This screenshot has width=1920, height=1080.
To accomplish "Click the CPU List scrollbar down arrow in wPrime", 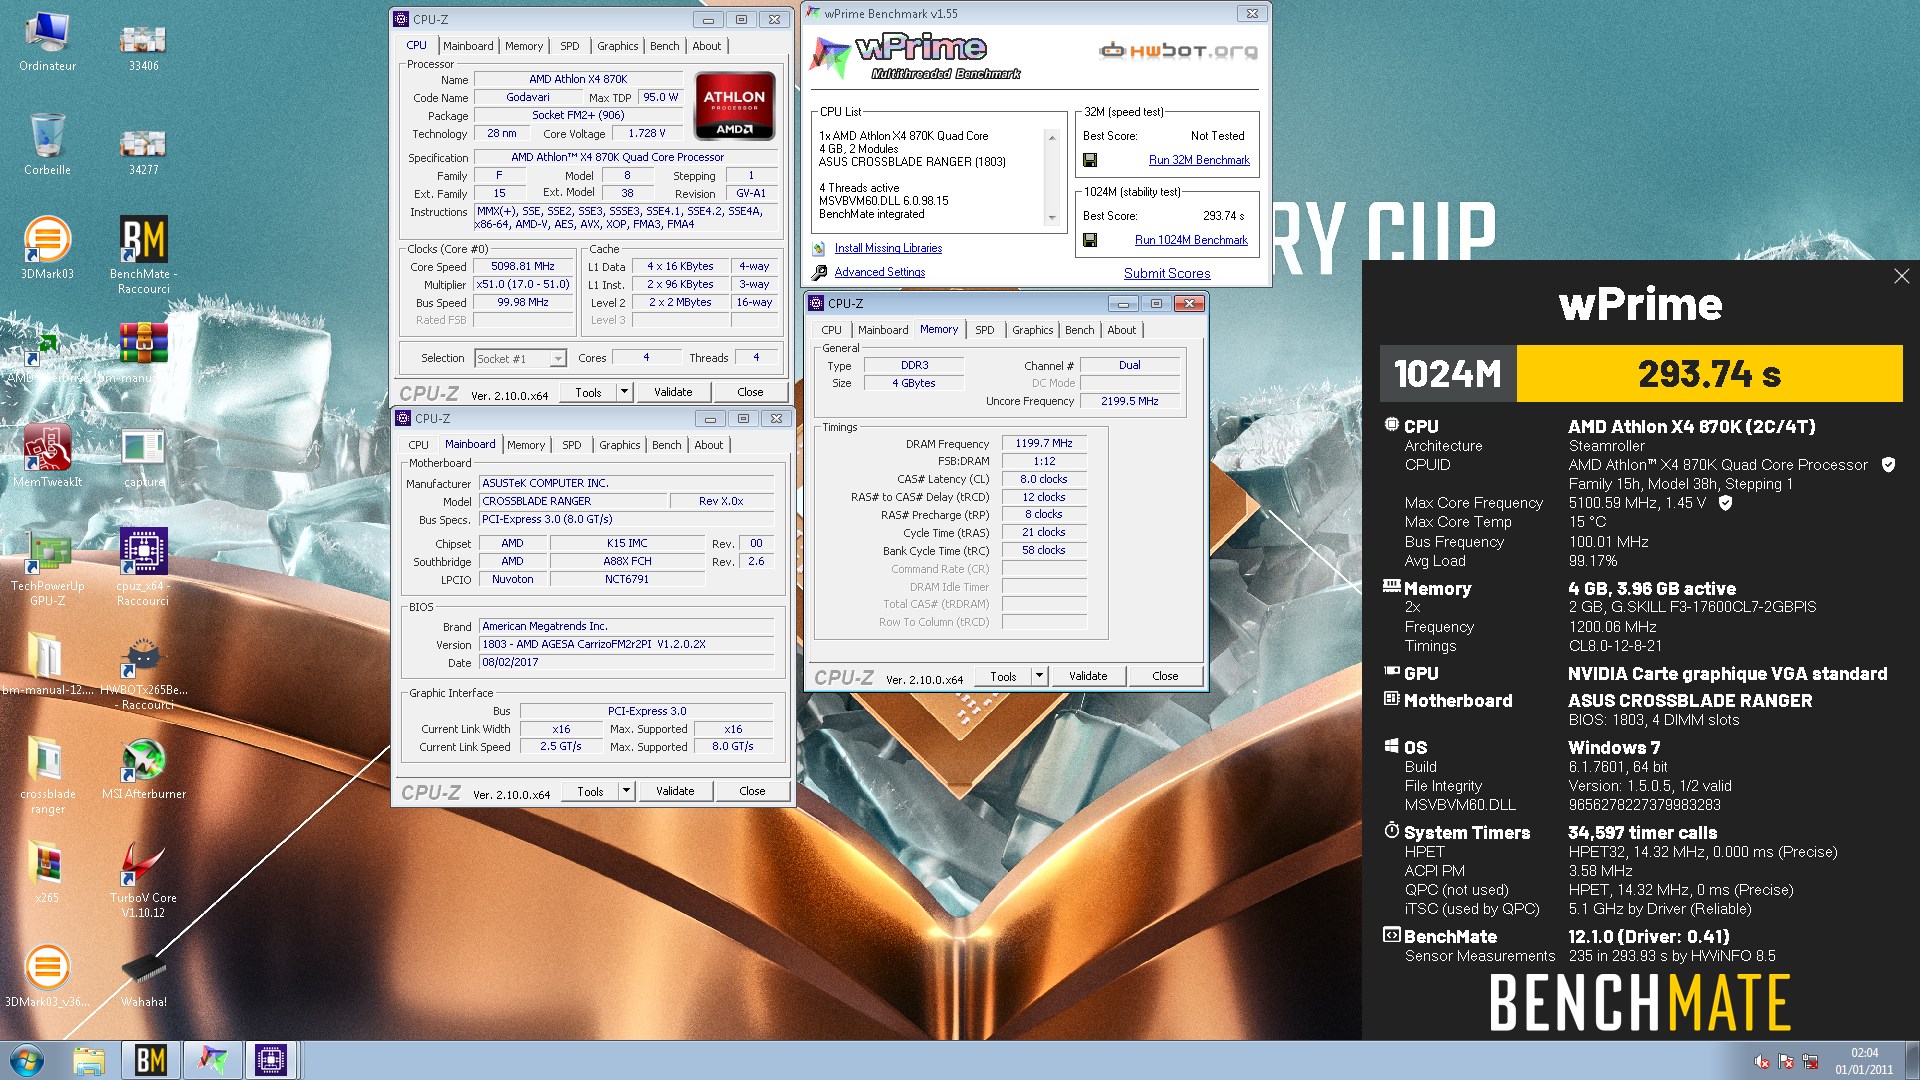I will tap(1052, 218).
